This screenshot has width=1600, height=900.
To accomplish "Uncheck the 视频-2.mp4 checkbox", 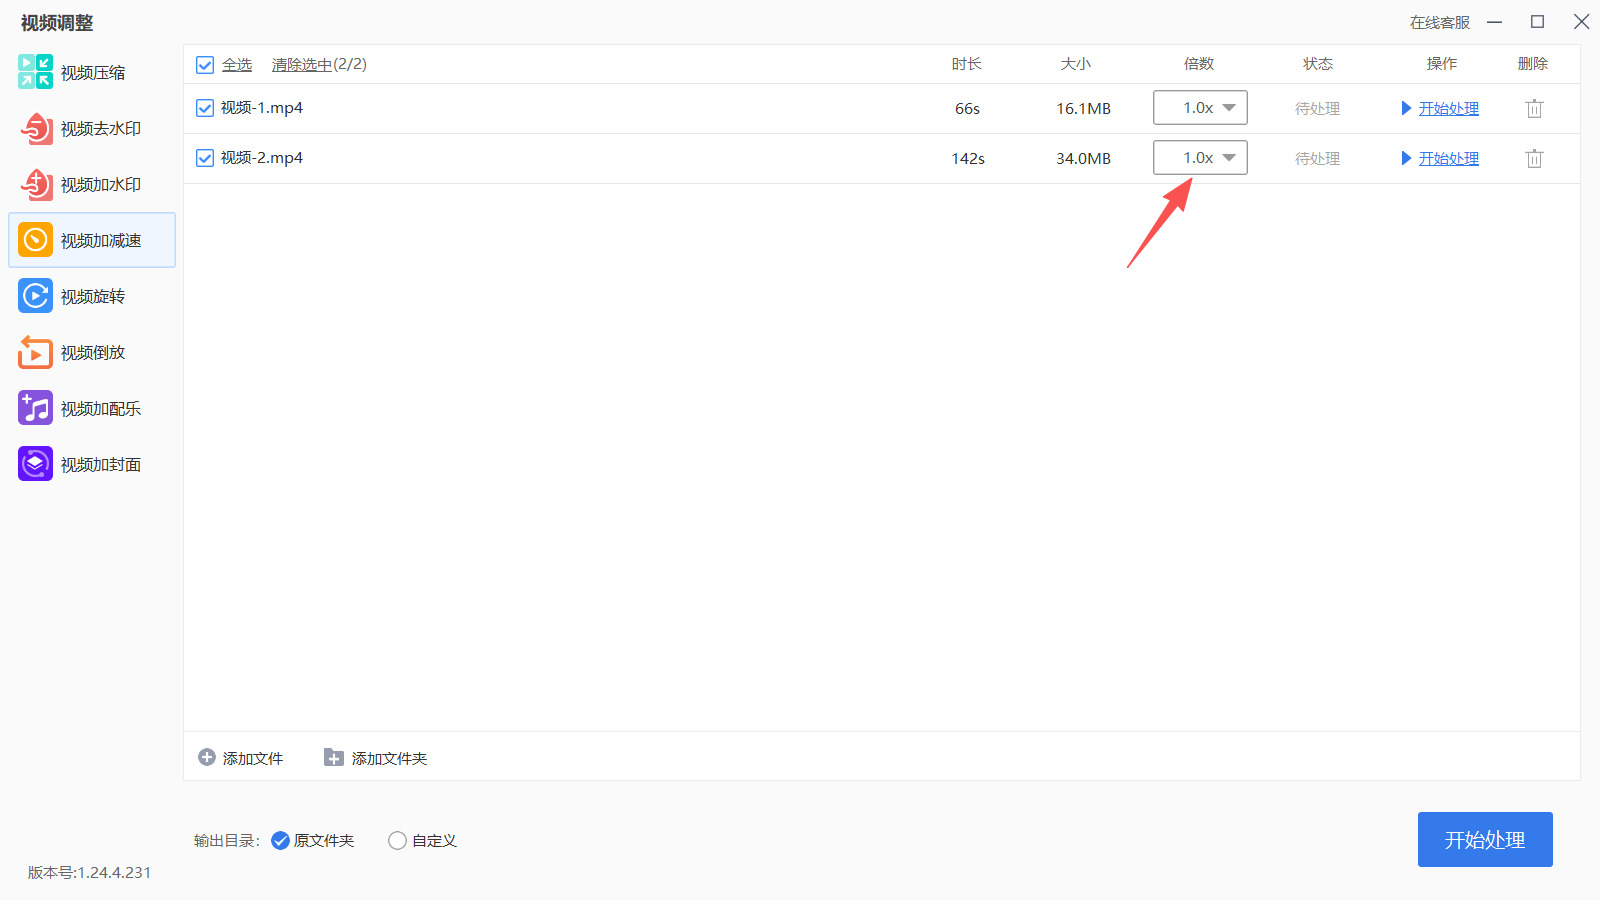I will tap(205, 158).
